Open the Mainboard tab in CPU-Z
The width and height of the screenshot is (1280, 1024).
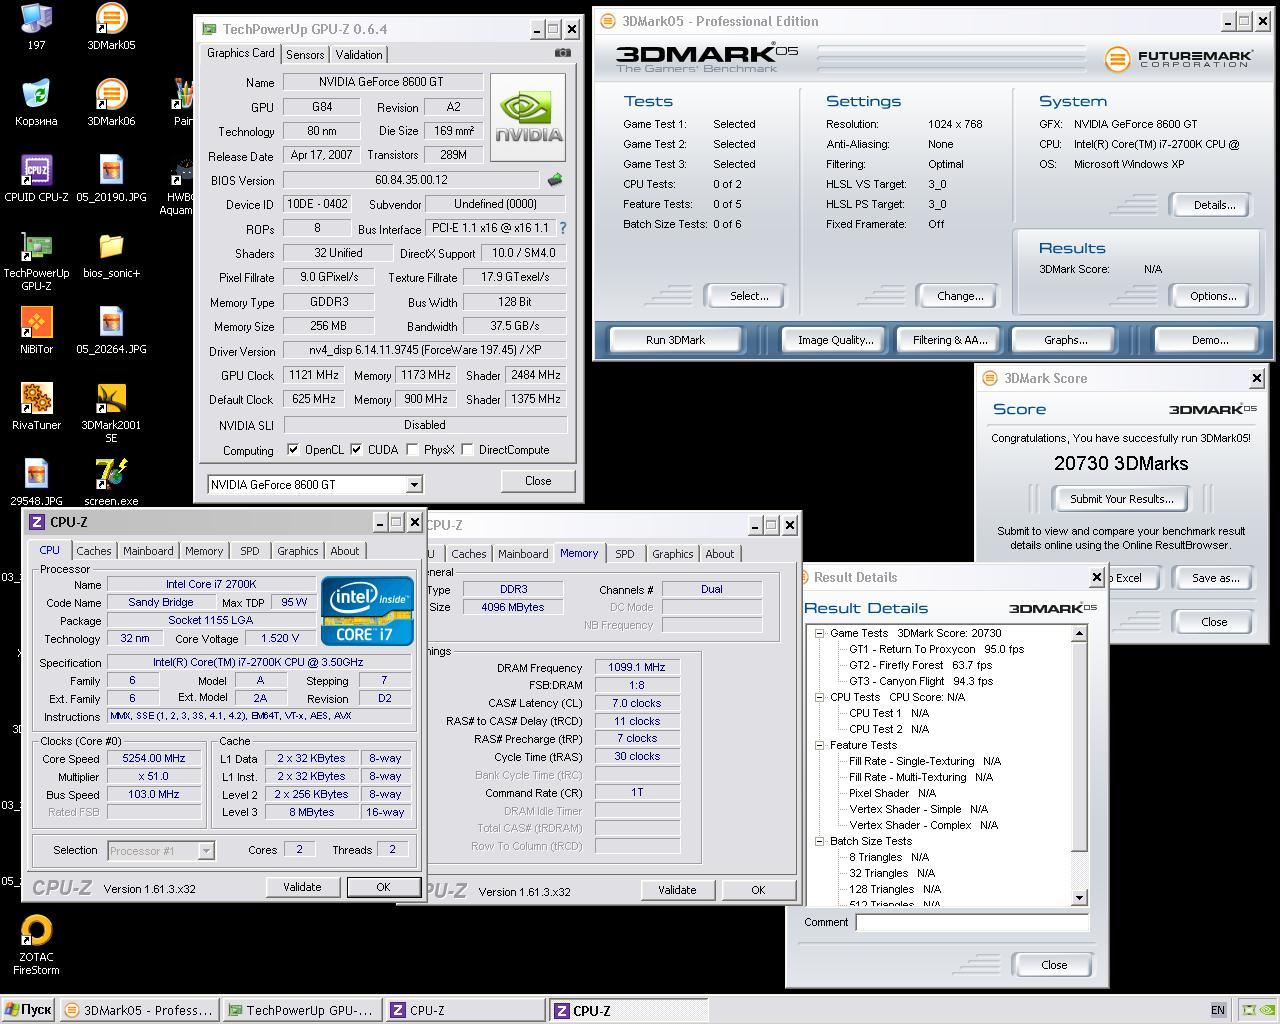pyautogui.click(x=148, y=551)
